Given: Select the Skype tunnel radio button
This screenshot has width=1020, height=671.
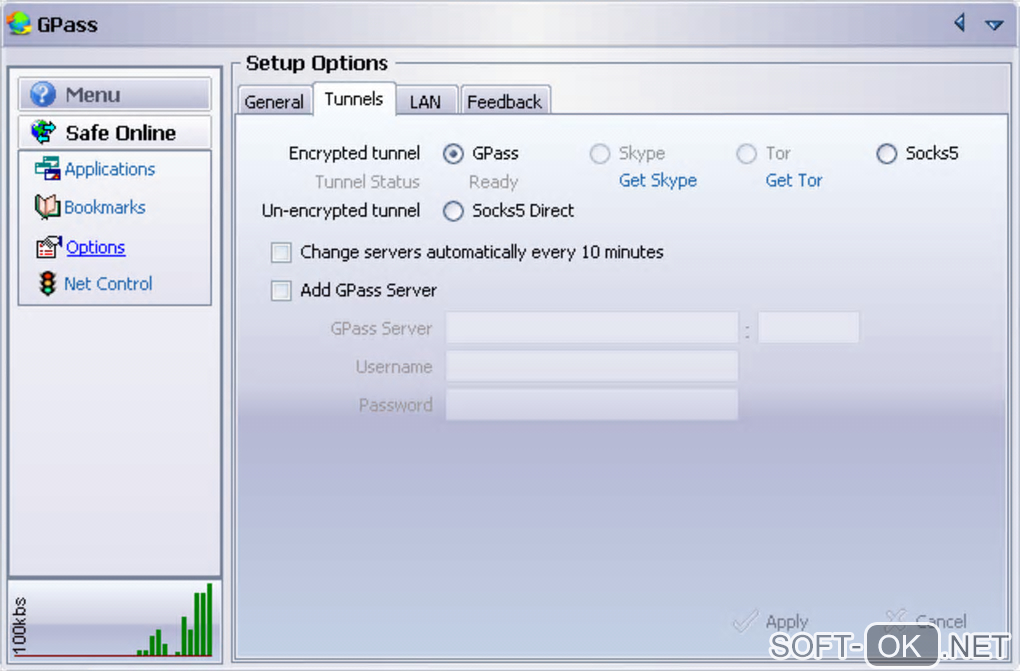Looking at the screenshot, I should click(600, 154).
